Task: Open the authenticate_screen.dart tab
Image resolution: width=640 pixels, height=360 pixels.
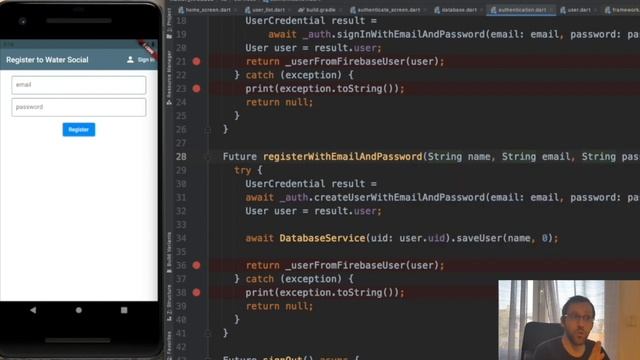Action: (388, 10)
